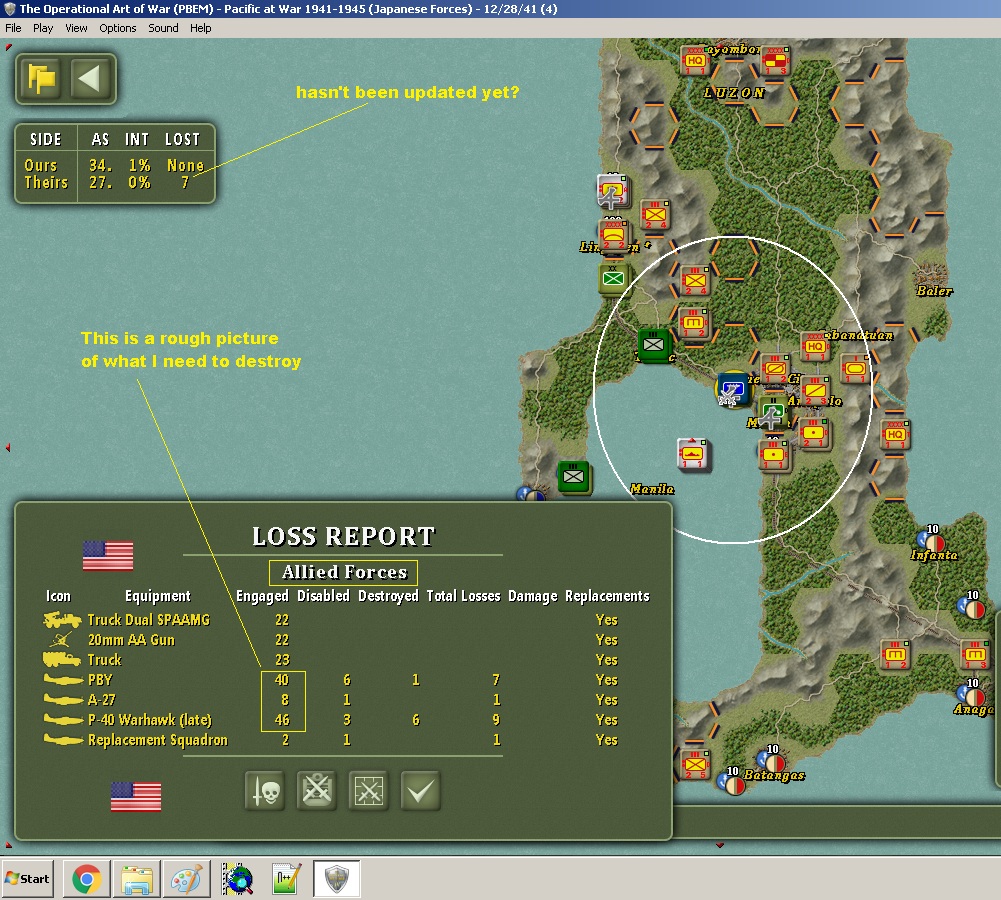Click the P-40 Warhawk aircraft silhouette icon
Screen dimensions: 1001x900
pyautogui.click(x=63, y=719)
